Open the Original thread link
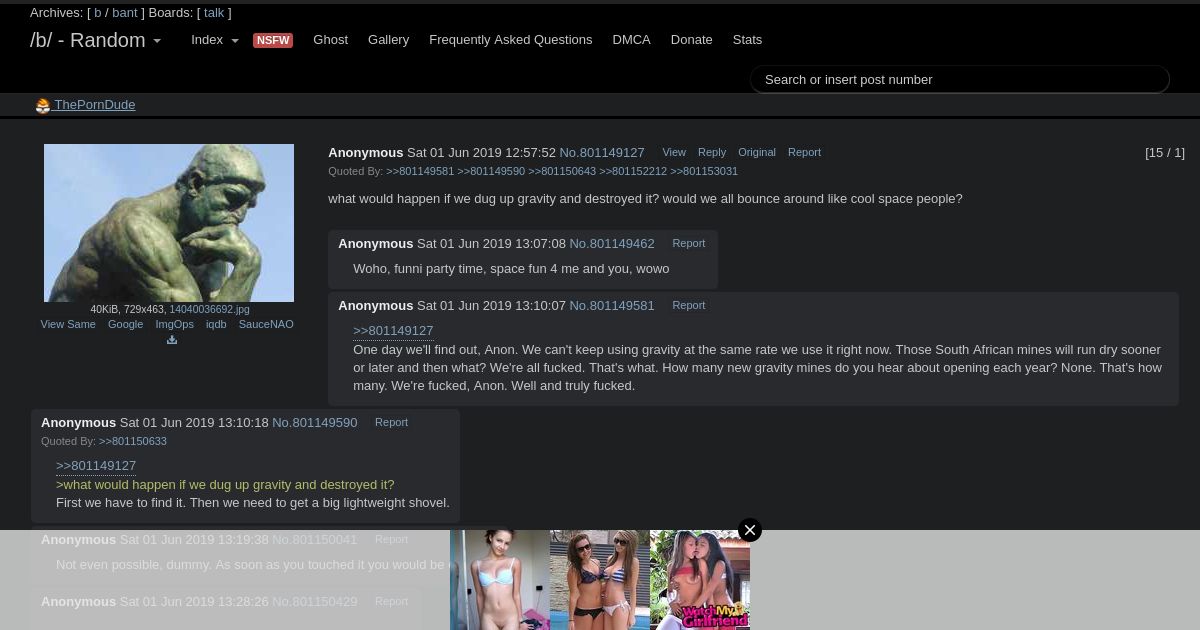 [x=757, y=152]
